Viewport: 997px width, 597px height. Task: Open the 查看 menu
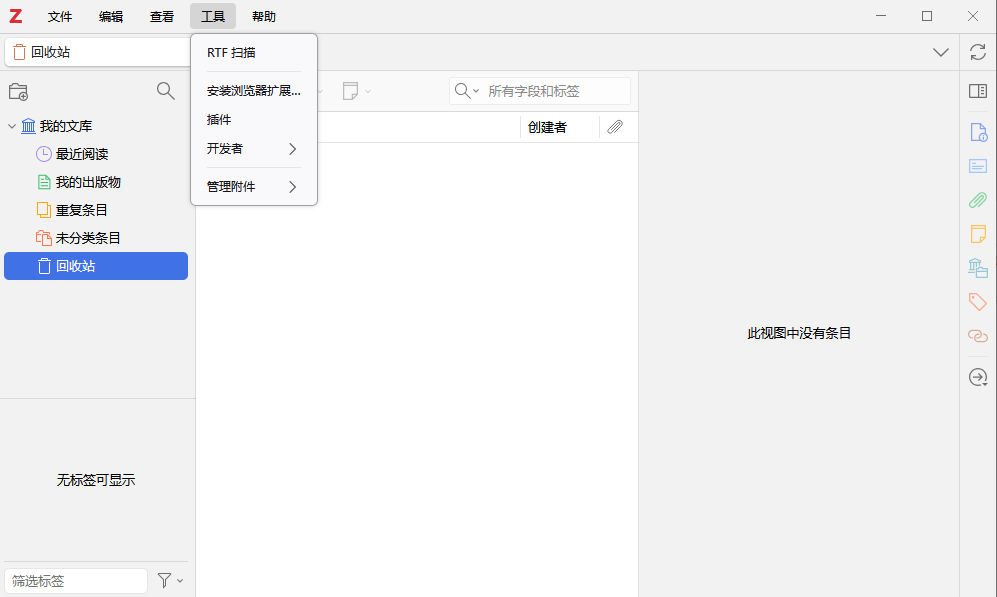pos(162,17)
